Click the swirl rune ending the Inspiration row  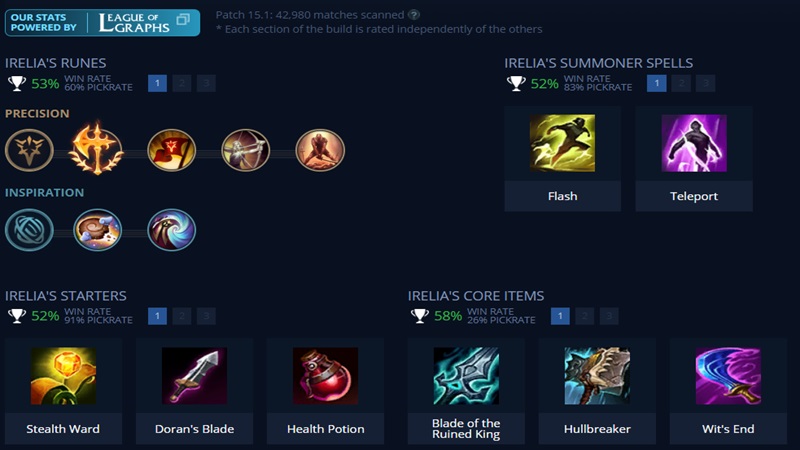171,230
